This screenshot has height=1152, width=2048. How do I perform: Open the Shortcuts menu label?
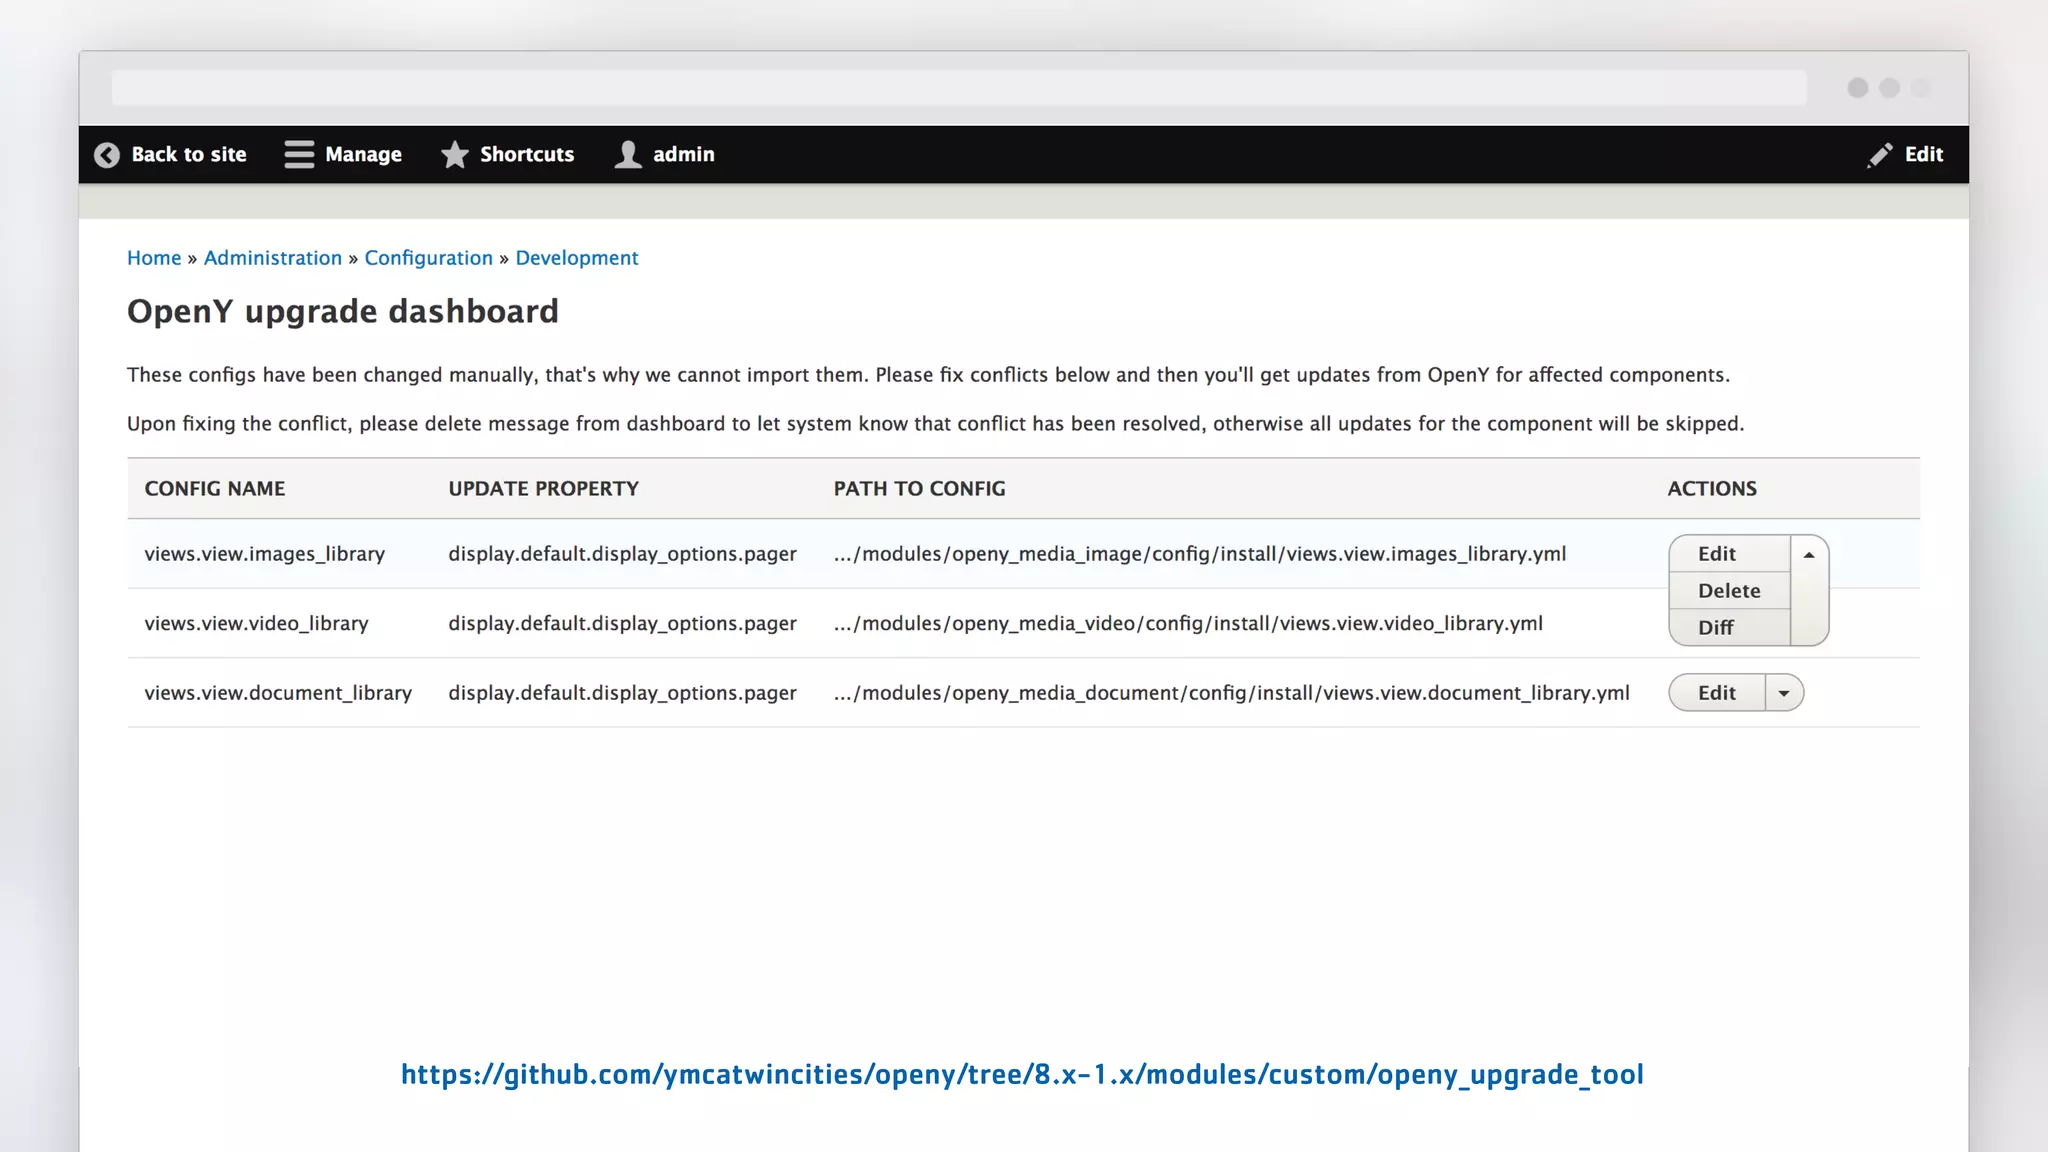(527, 154)
